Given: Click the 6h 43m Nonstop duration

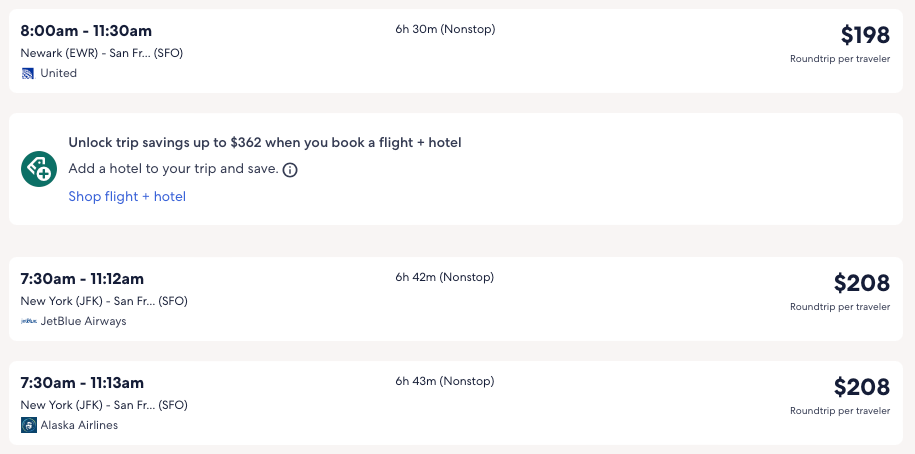Looking at the screenshot, I should (x=444, y=381).
